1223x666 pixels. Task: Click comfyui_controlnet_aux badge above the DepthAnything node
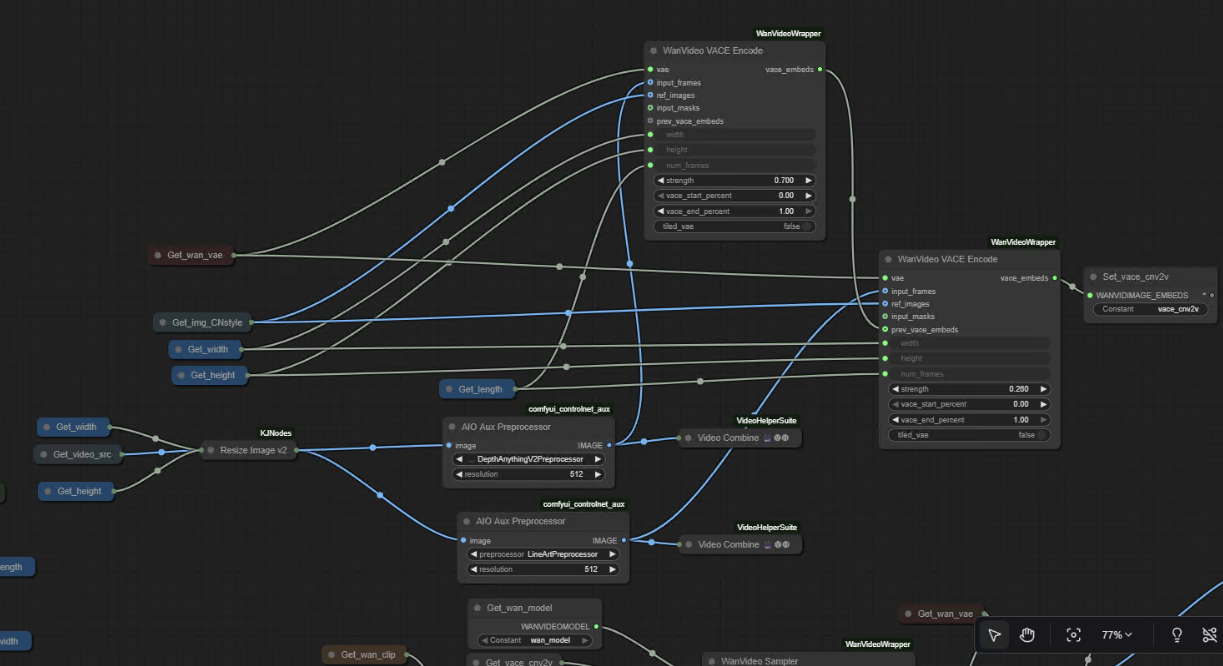569,409
